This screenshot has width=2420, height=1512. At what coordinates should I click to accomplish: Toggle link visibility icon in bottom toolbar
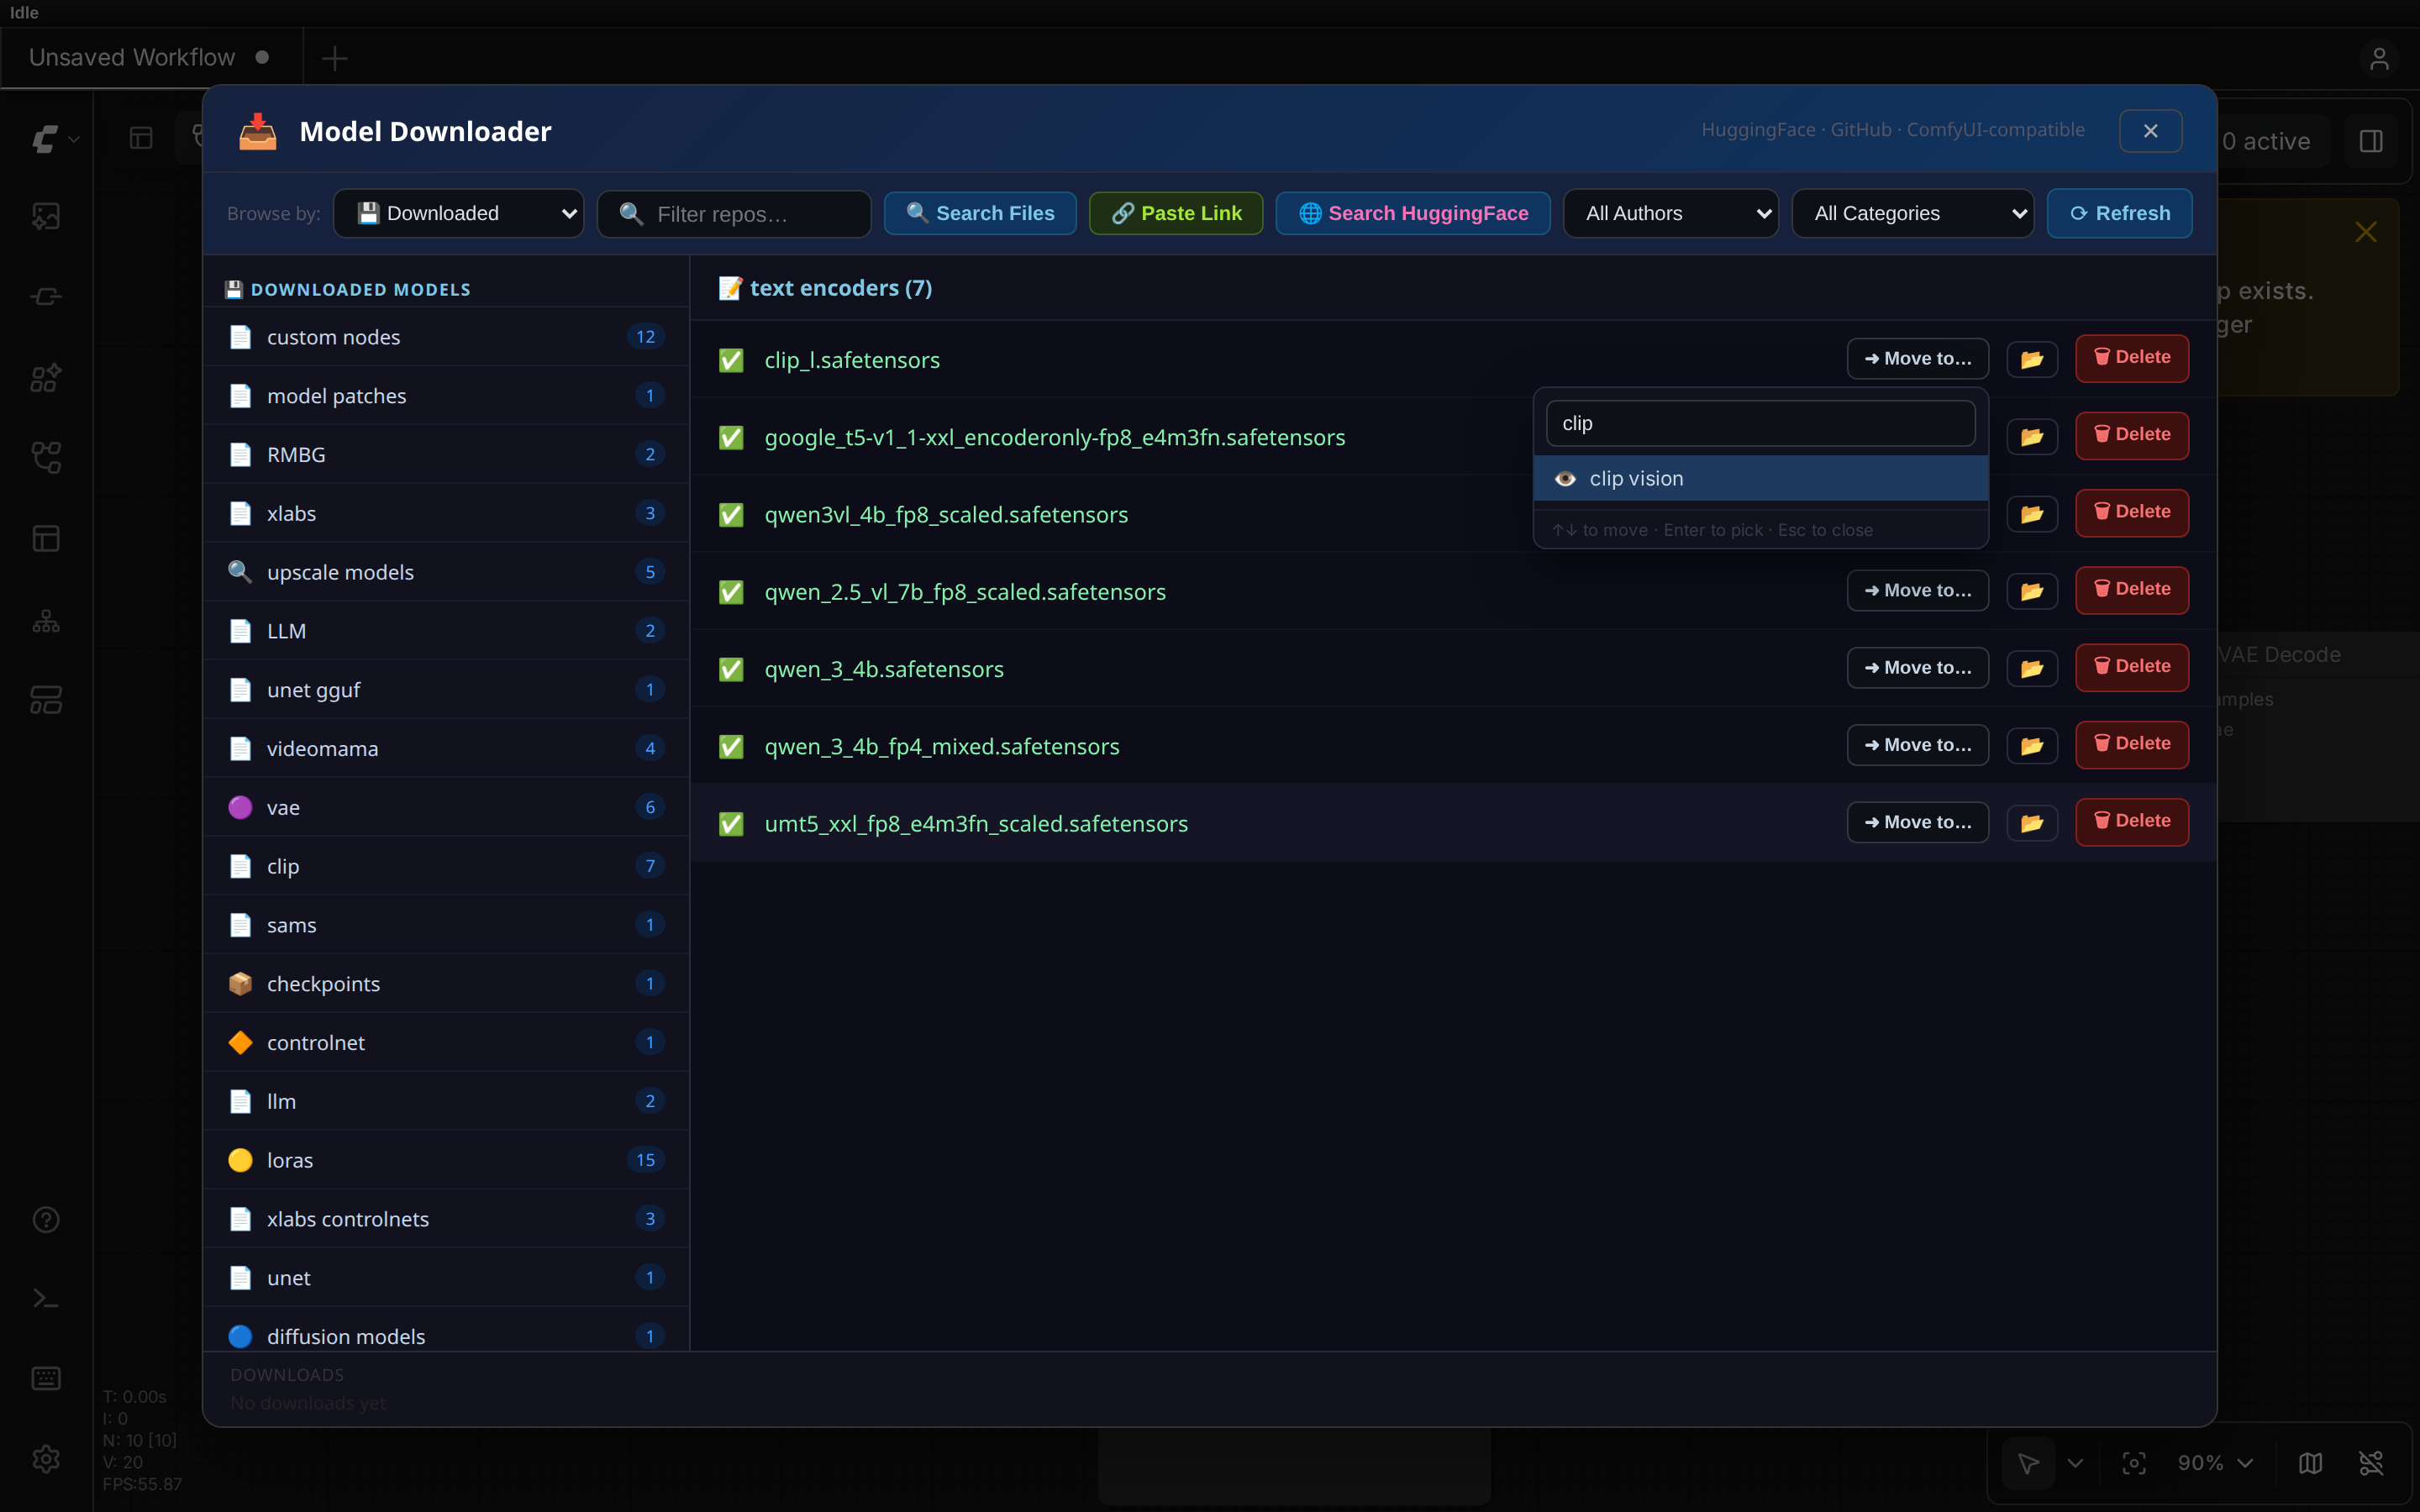2371,1463
